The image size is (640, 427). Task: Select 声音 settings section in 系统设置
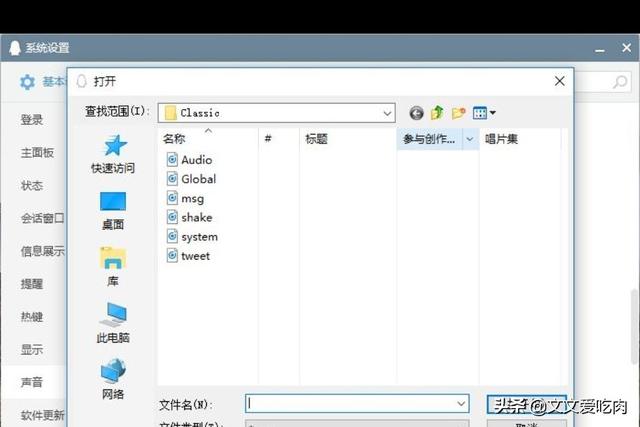point(32,383)
